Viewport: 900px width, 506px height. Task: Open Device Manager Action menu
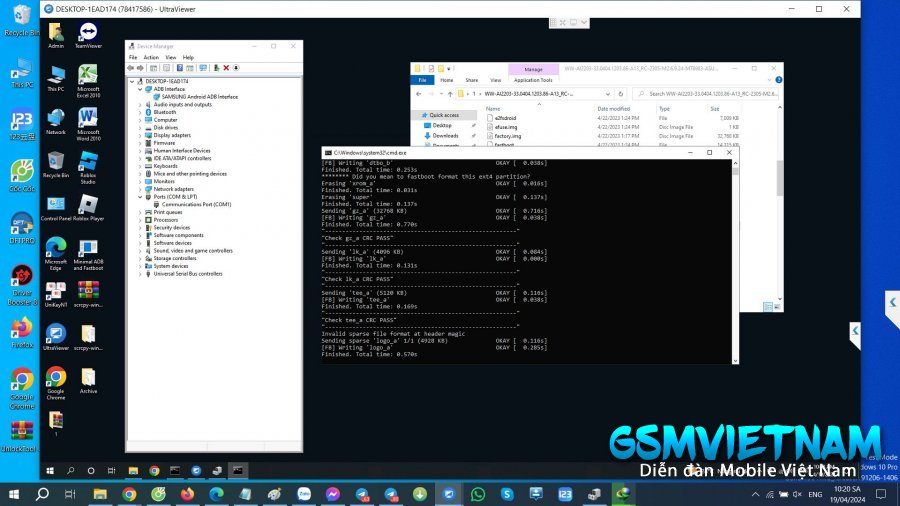point(151,57)
